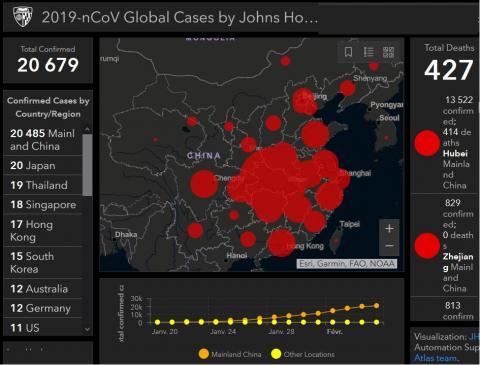Click the Johns Hopkins shield logo
This screenshot has height=365, width=480.
pos(23,17)
